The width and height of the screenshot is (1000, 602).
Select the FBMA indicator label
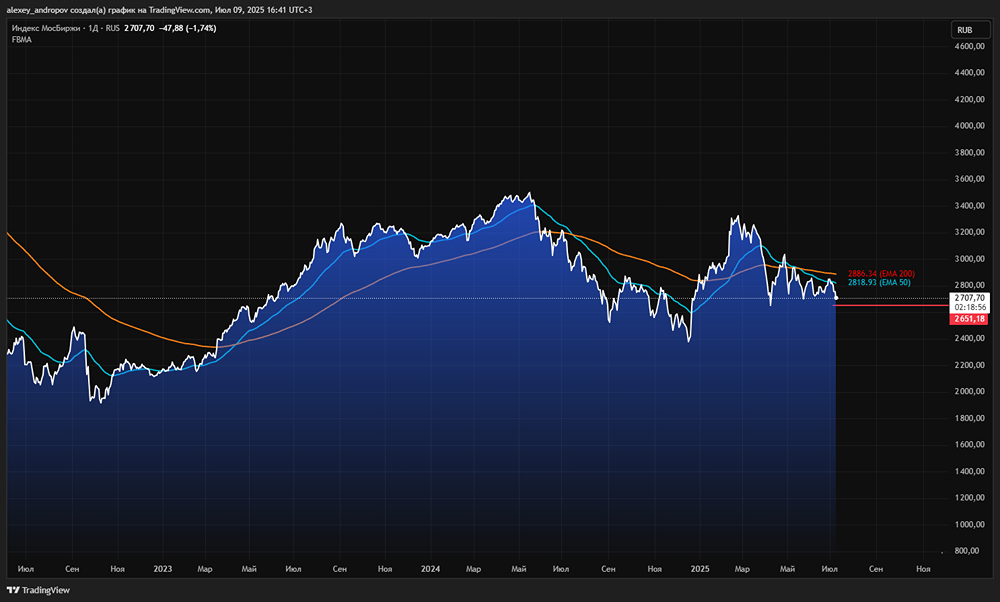pyautogui.click(x=22, y=40)
